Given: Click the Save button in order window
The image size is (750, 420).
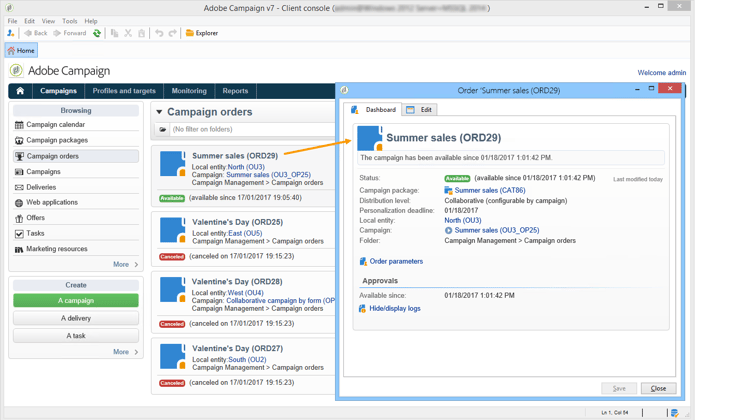Looking at the screenshot, I should [x=619, y=388].
